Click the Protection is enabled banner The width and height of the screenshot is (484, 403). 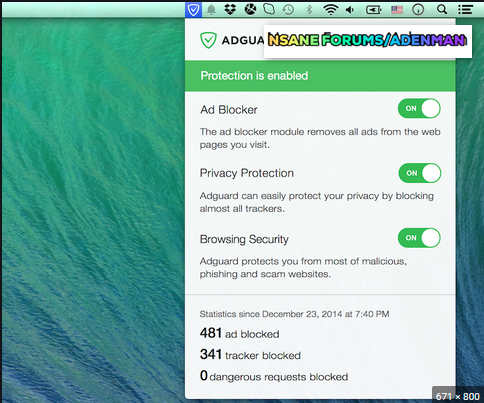(x=320, y=76)
